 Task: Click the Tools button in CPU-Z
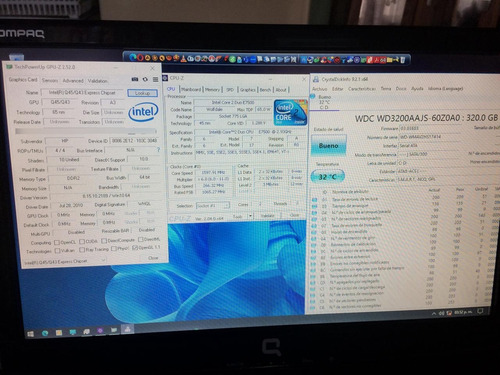coord(239,216)
